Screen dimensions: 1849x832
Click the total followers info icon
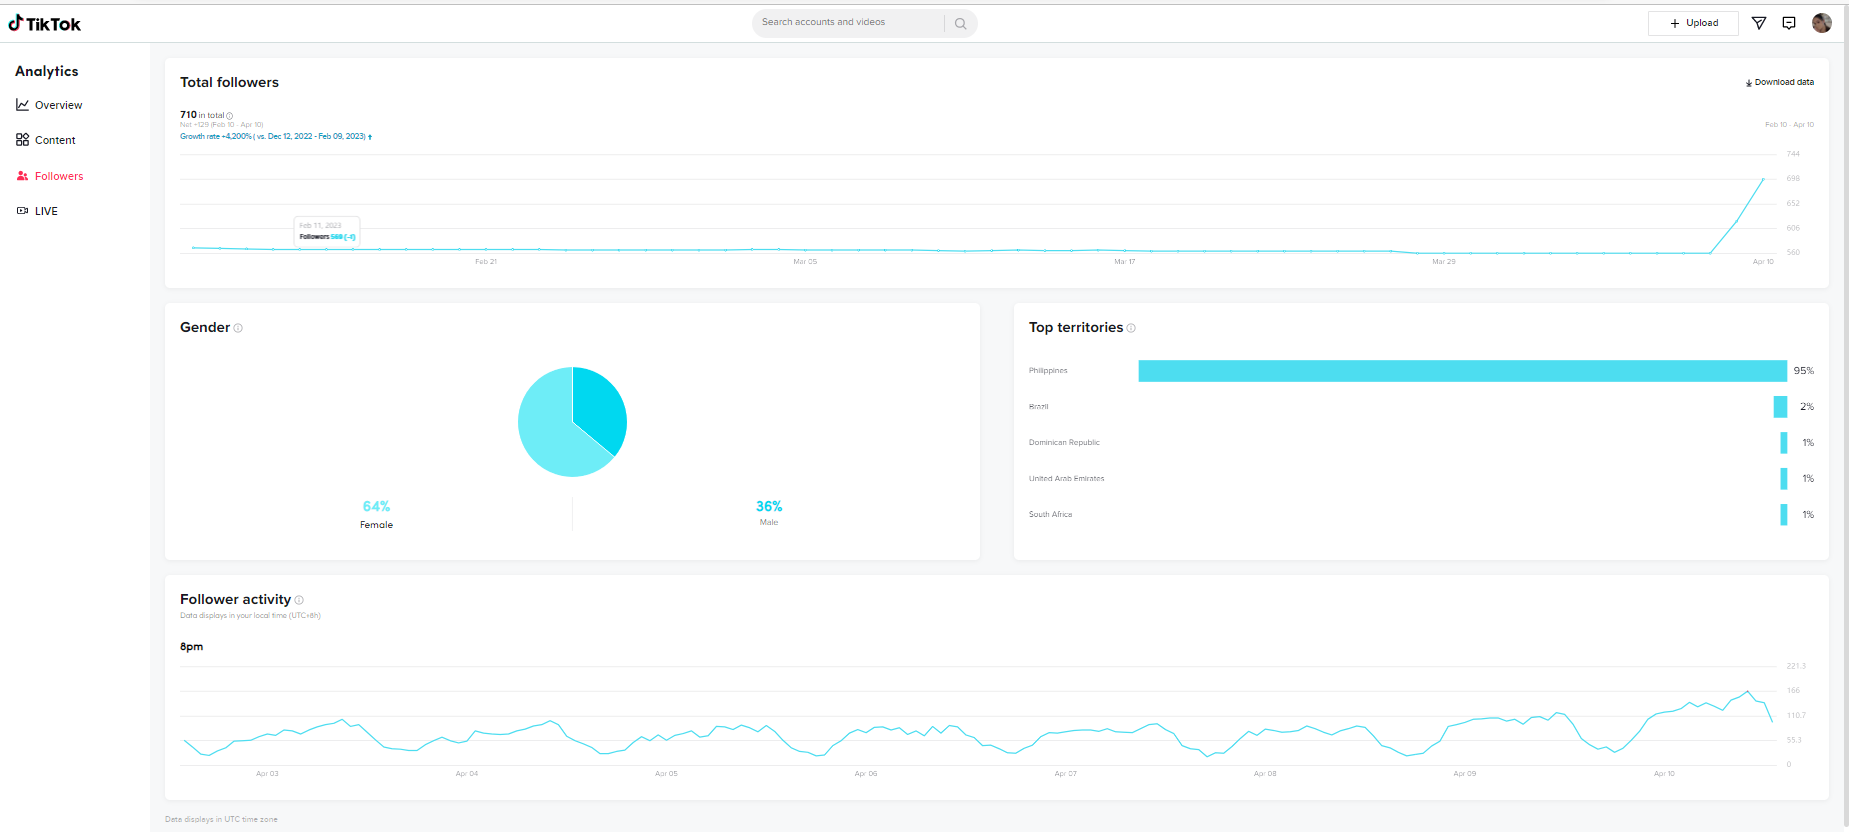point(230,116)
